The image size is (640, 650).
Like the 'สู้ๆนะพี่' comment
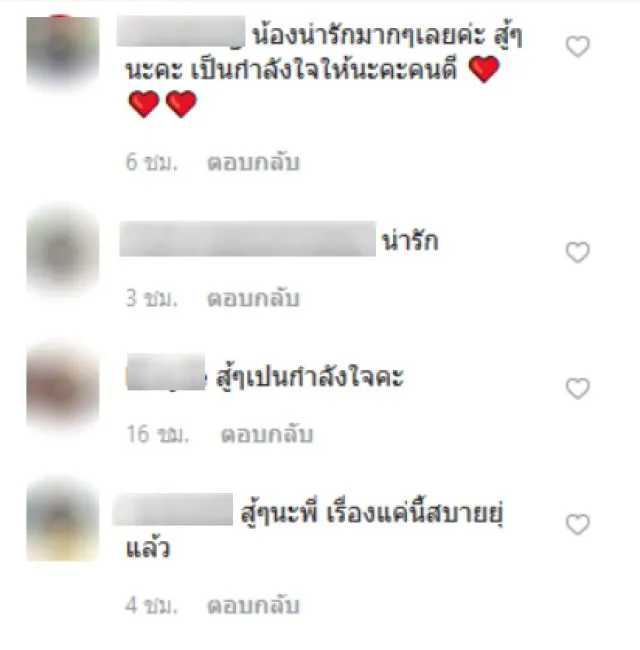point(577,524)
